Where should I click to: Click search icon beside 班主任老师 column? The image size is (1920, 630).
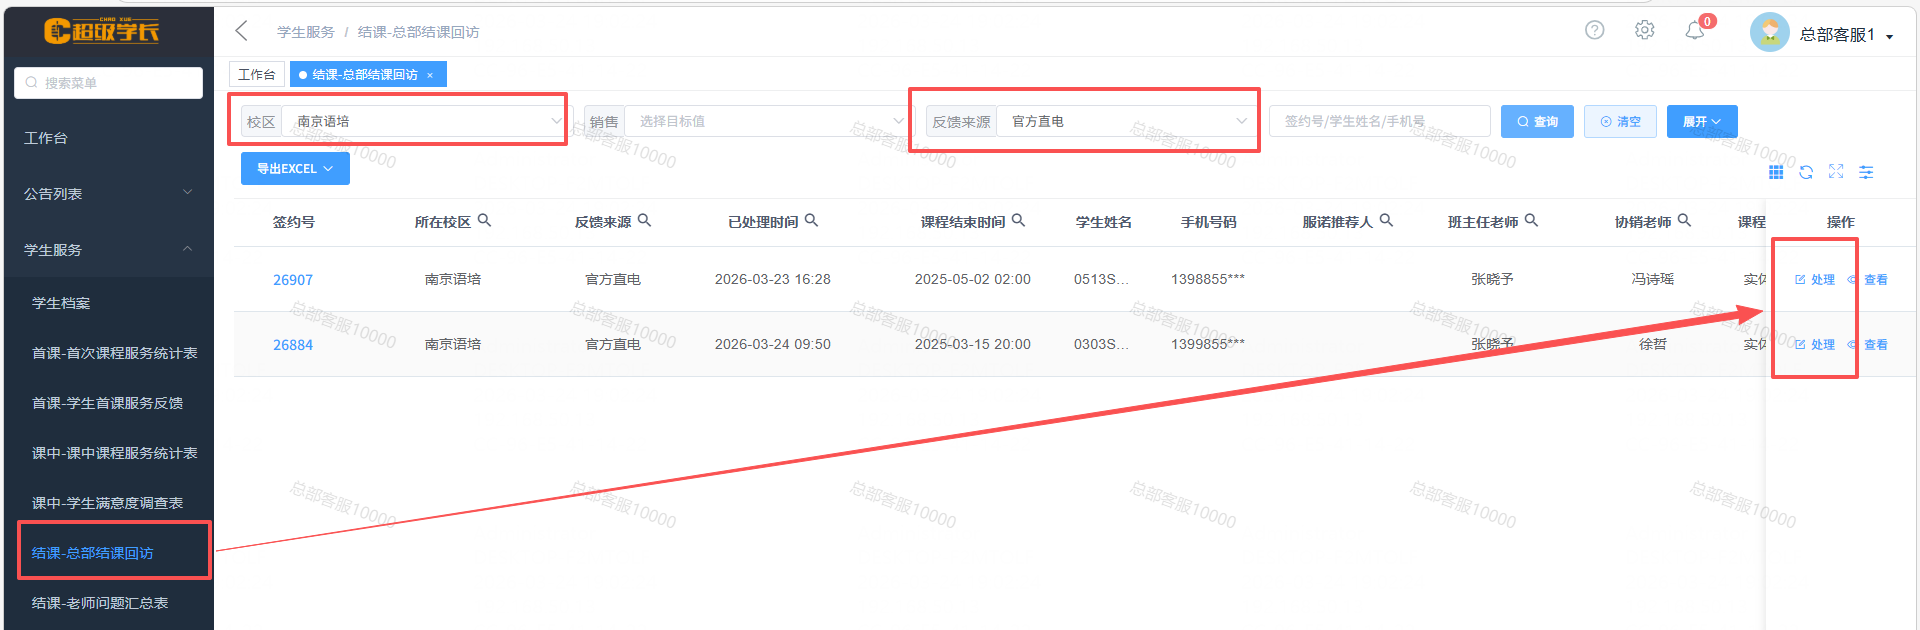1531,221
